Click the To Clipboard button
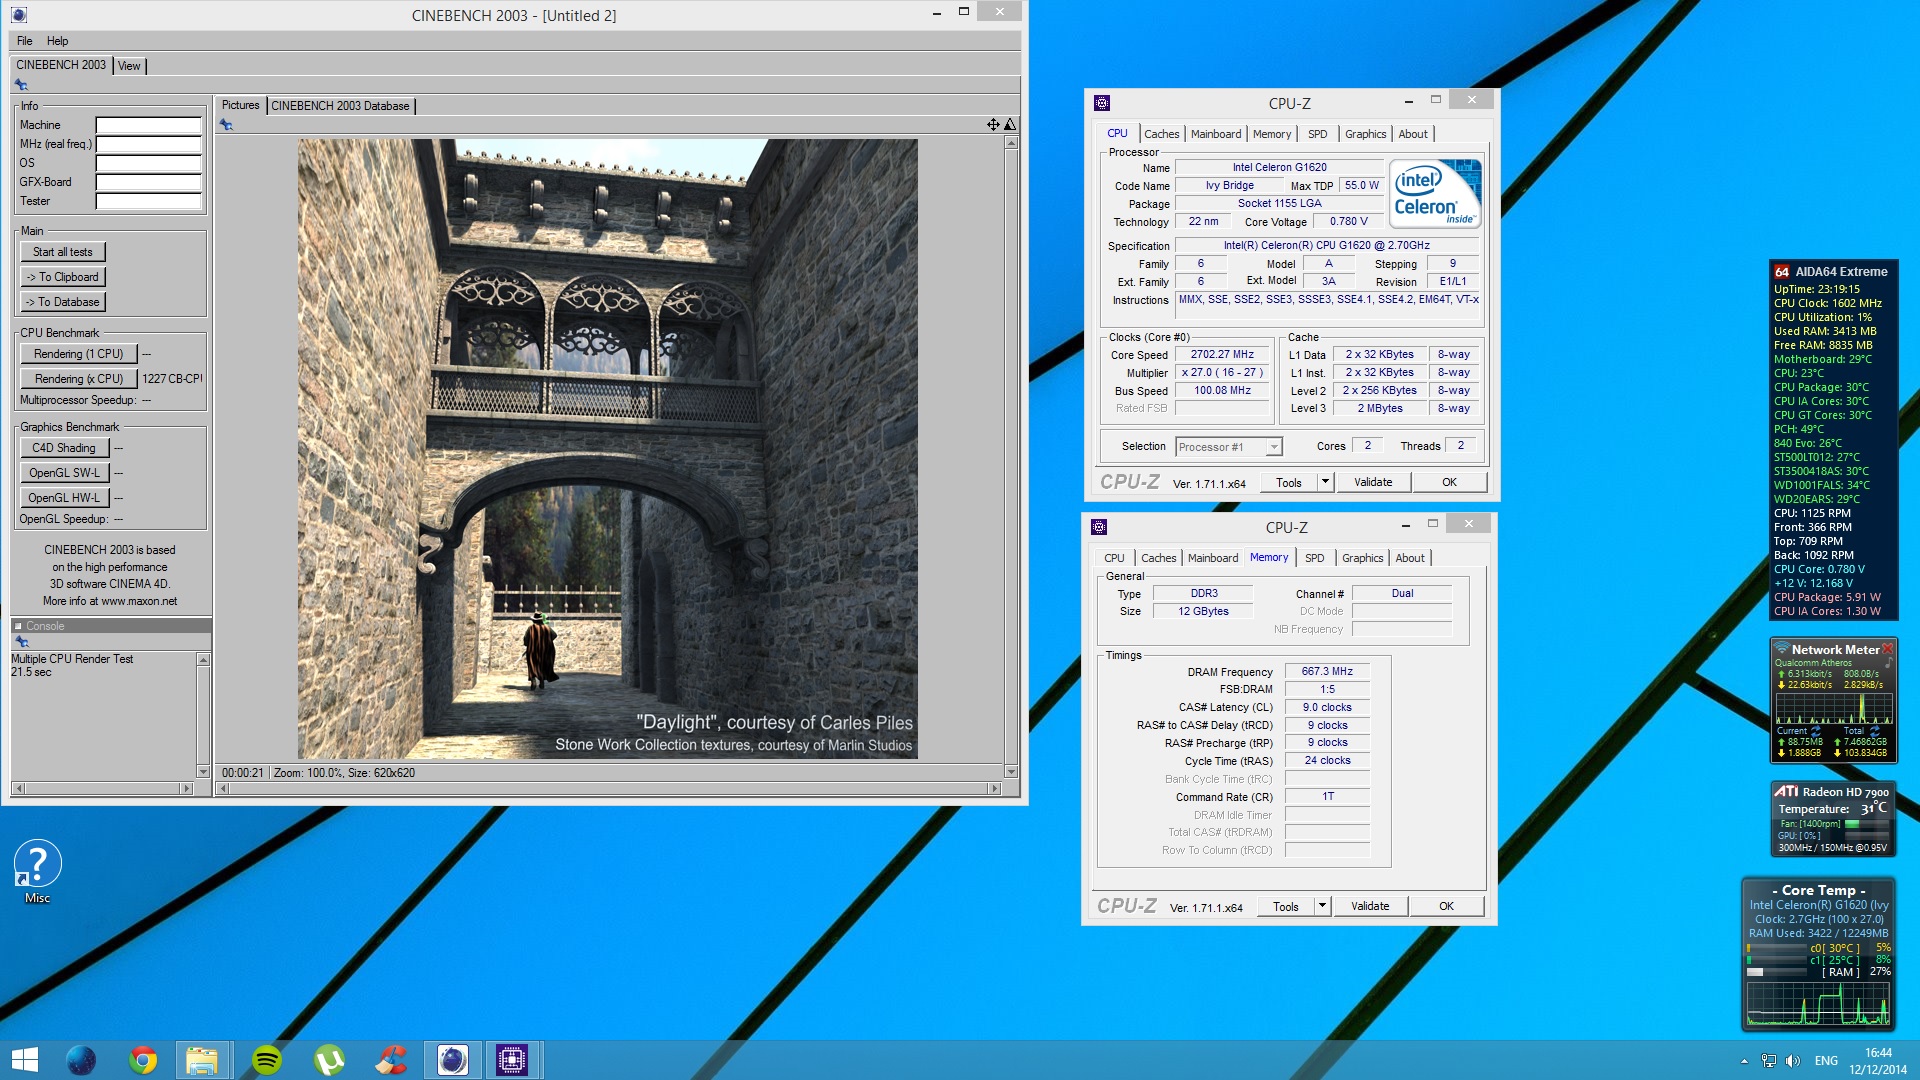The image size is (1920, 1080). click(x=63, y=277)
